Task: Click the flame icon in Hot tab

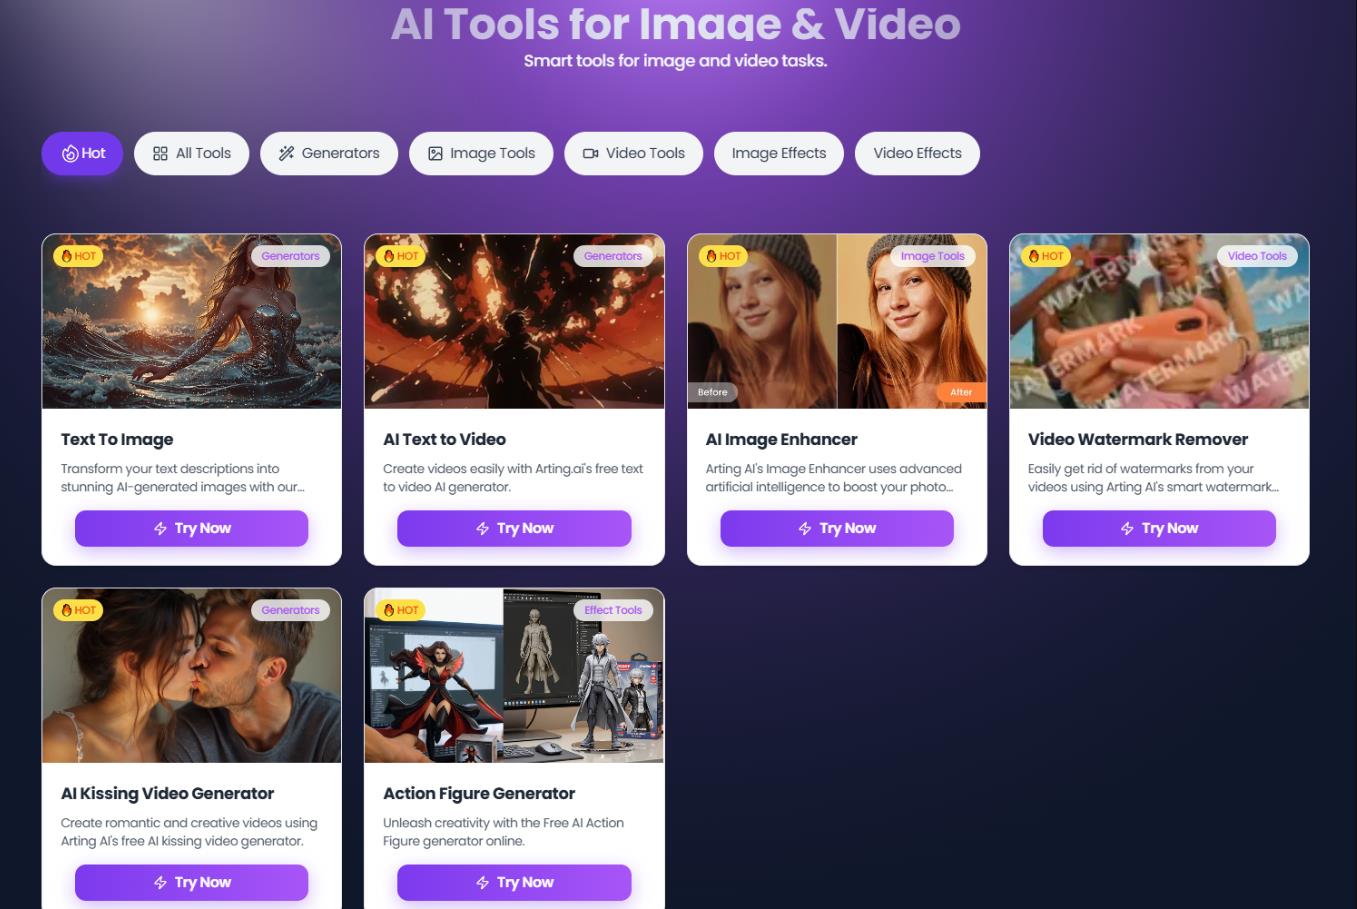Action: [x=70, y=153]
